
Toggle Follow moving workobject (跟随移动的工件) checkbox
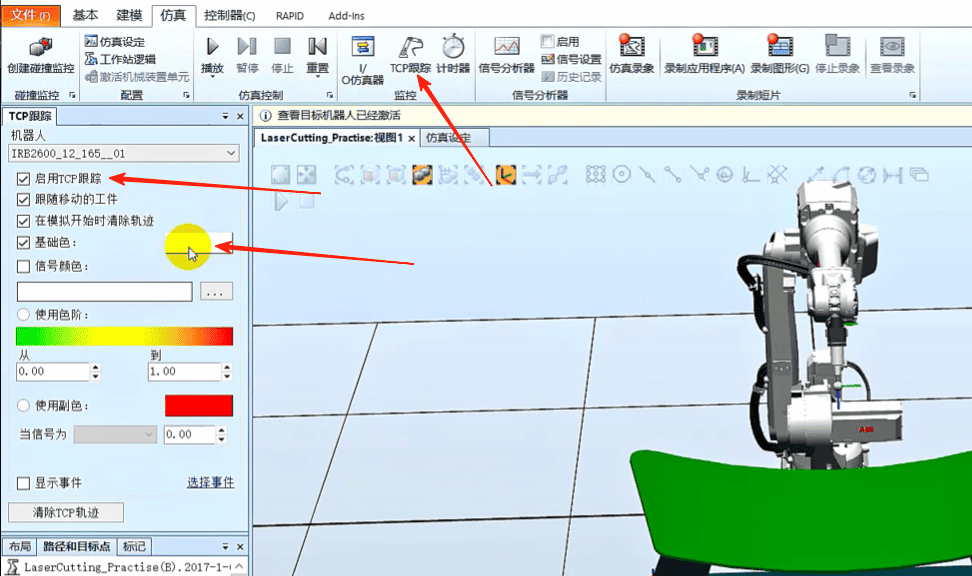coord(24,200)
